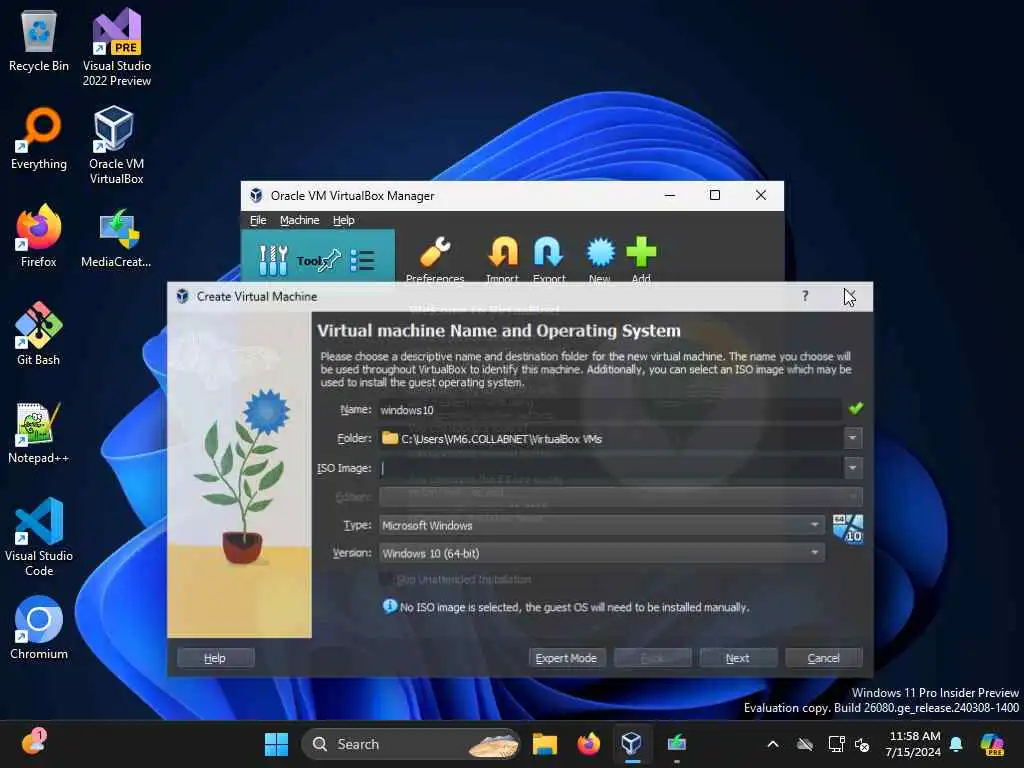Image resolution: width=1024 pixels, height=768 pixels.
Task: Open Recycle Bin desktop icon
Action: (x=39, y=41)
